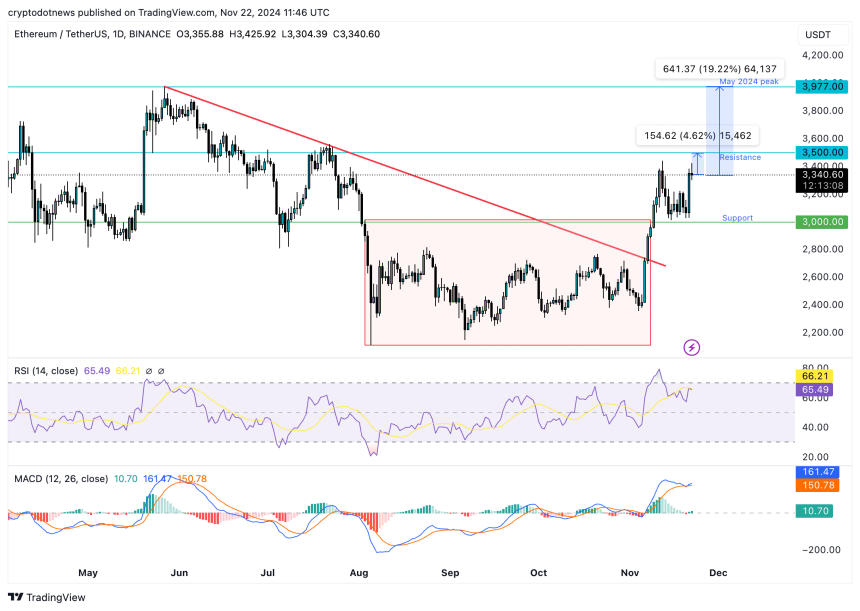Click the blue 161.47 MACD axis tag
Image resolution: width=860 pixels, height=611 pixels.
[x=822, y=470]
